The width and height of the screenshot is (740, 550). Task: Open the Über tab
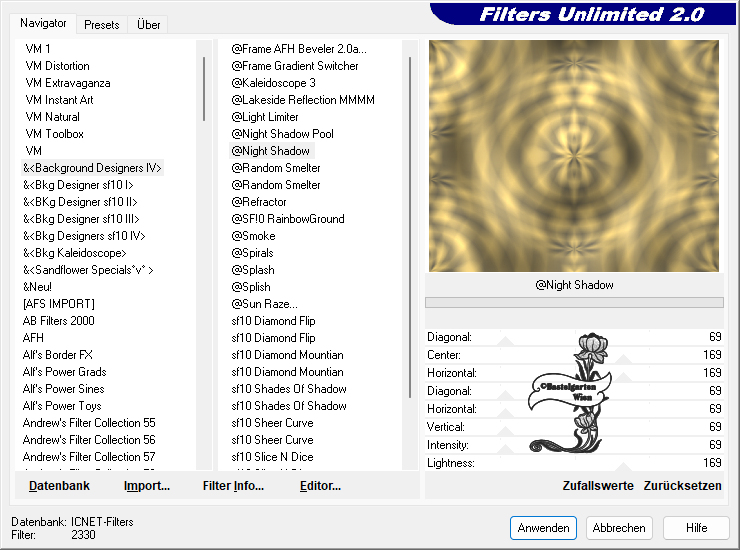148,24
